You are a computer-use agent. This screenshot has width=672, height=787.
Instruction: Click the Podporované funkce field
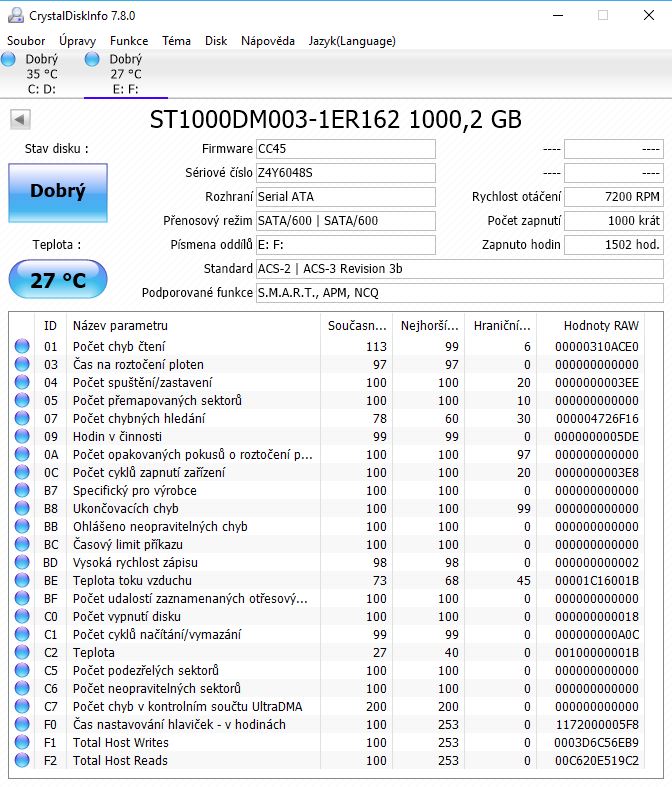tap(459, 293)
